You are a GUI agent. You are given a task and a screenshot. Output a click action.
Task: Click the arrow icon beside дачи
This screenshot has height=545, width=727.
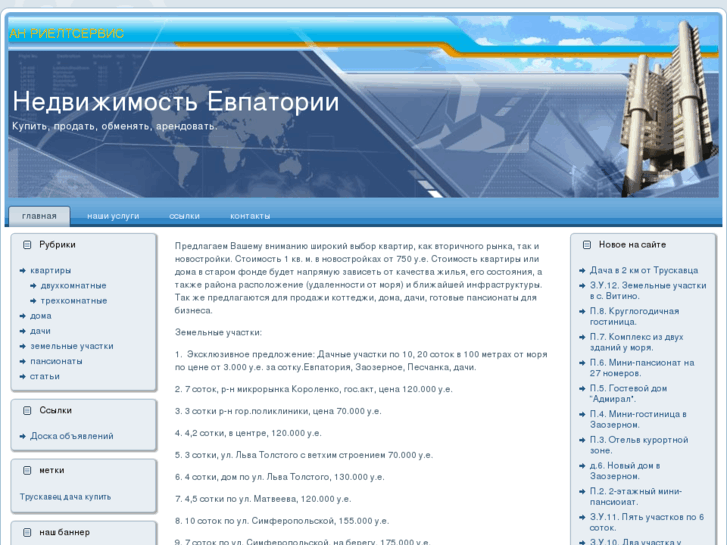tap(22, 331)
